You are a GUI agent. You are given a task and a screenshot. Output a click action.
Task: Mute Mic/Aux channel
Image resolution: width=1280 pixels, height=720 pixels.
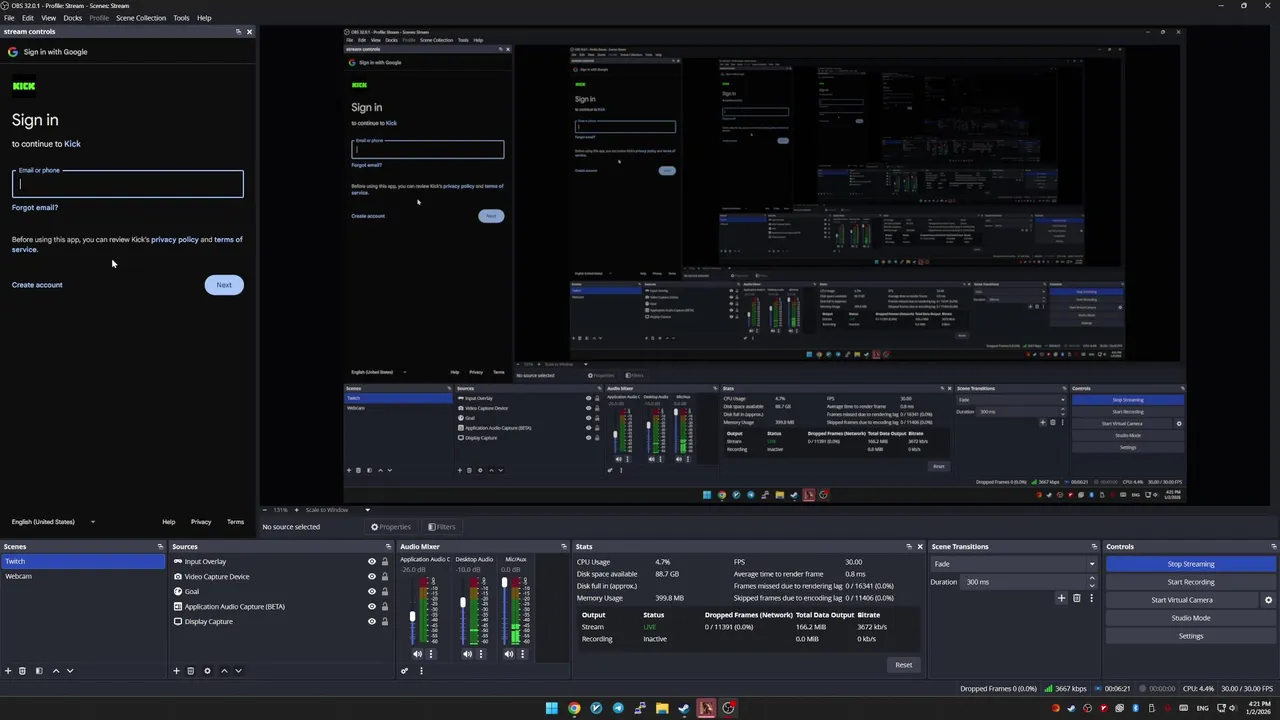[x=509, y=654]
